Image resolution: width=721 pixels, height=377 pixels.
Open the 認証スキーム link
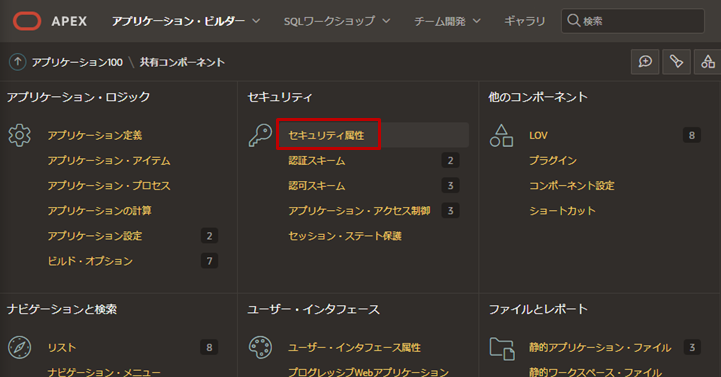pyautogui.click(x=317, y=160)
